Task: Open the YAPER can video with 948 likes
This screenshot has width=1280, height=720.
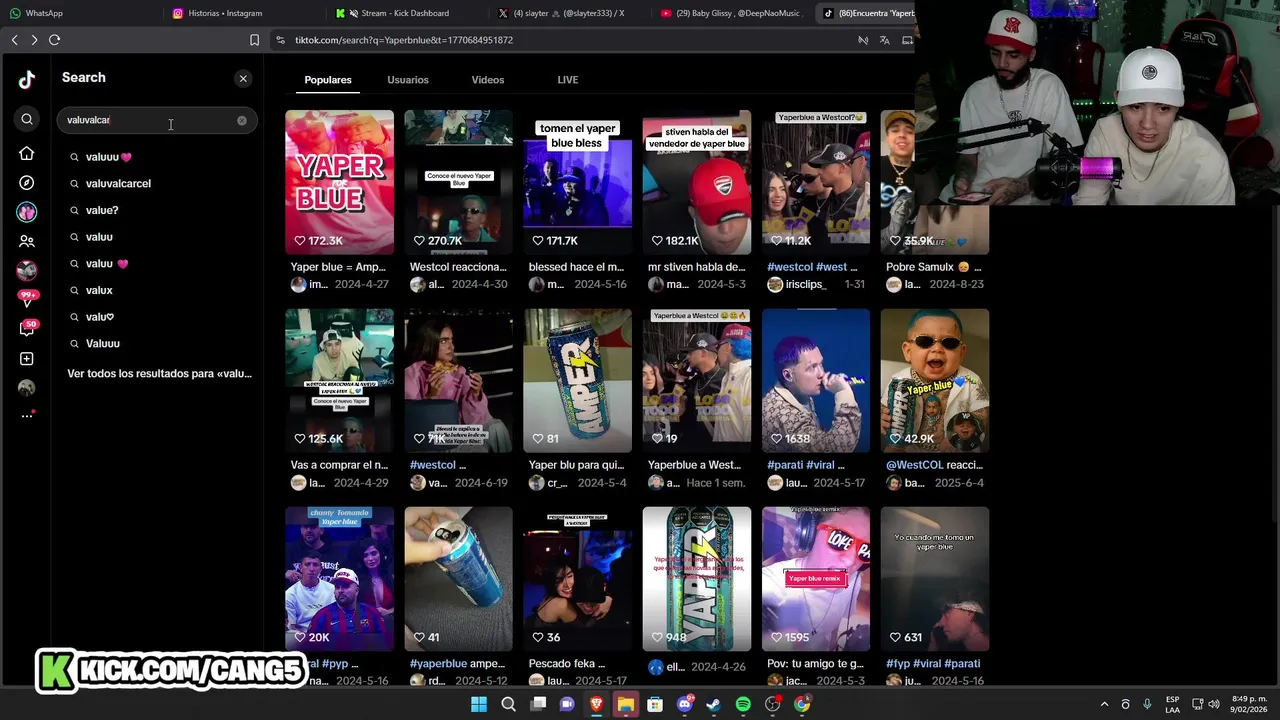Action: point(696,579)
